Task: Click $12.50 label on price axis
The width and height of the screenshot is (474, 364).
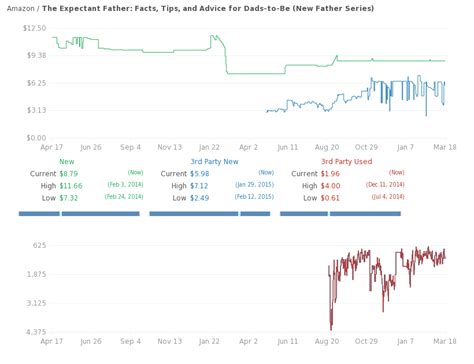Action: click(35, 28)
